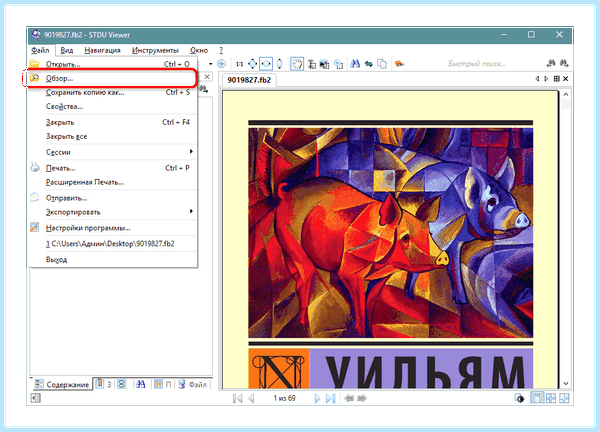Expand the Сессии submenu
Screen dimensions: 600x432
point(113,152)
